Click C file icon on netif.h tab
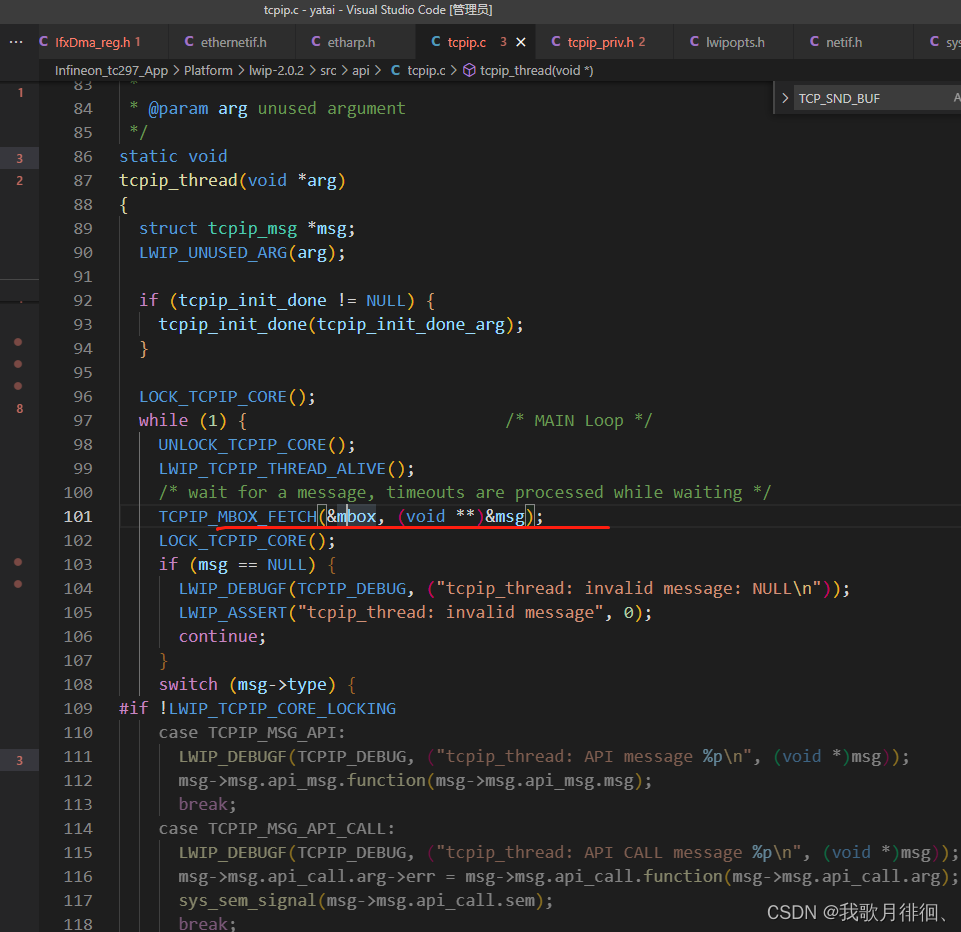Screen dimensions: 961x932 (815, 42)
